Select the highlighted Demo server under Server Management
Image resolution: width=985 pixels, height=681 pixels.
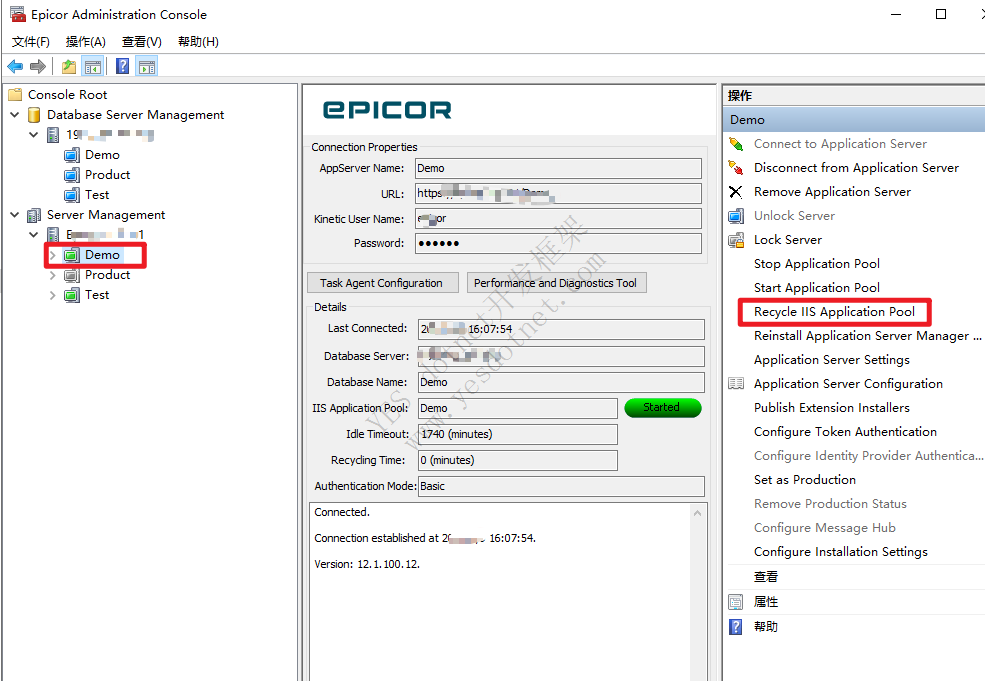pos(101,254)
